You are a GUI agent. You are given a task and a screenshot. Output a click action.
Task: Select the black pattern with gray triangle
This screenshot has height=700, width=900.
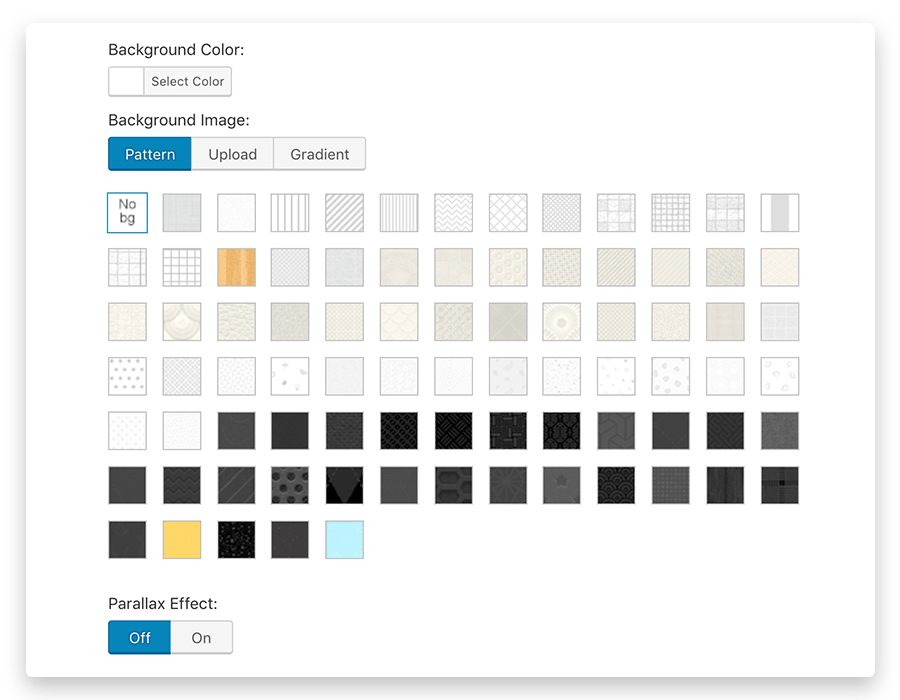pyautogui.click(x=344, y=485)
